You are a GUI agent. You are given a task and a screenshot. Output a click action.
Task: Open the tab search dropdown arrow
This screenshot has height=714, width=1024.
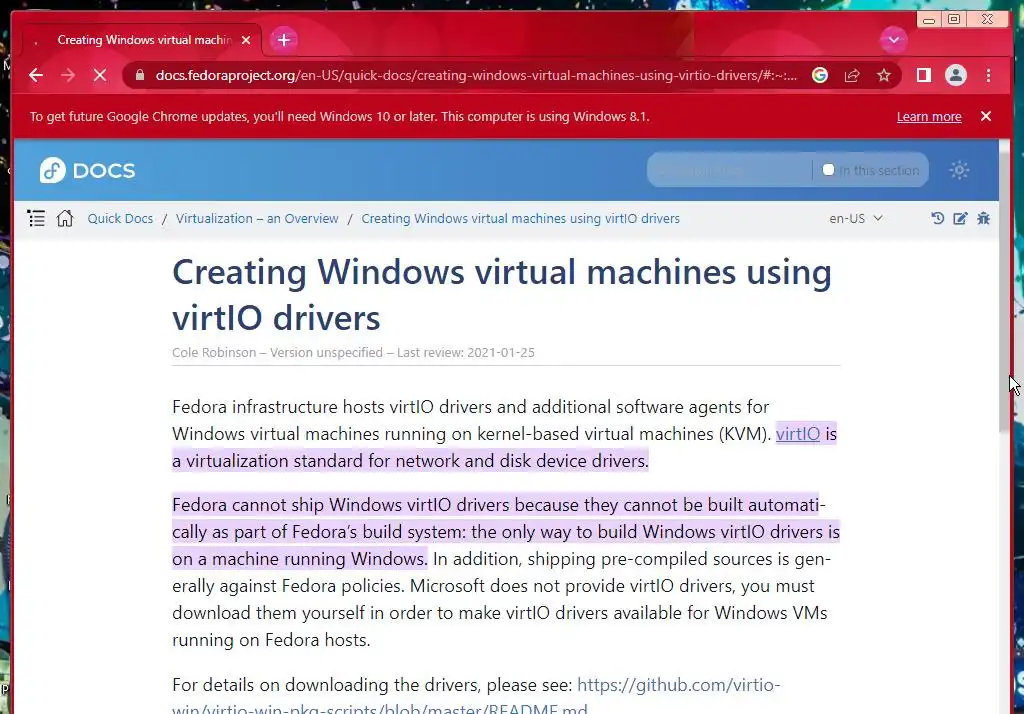(x=893, y=40)
